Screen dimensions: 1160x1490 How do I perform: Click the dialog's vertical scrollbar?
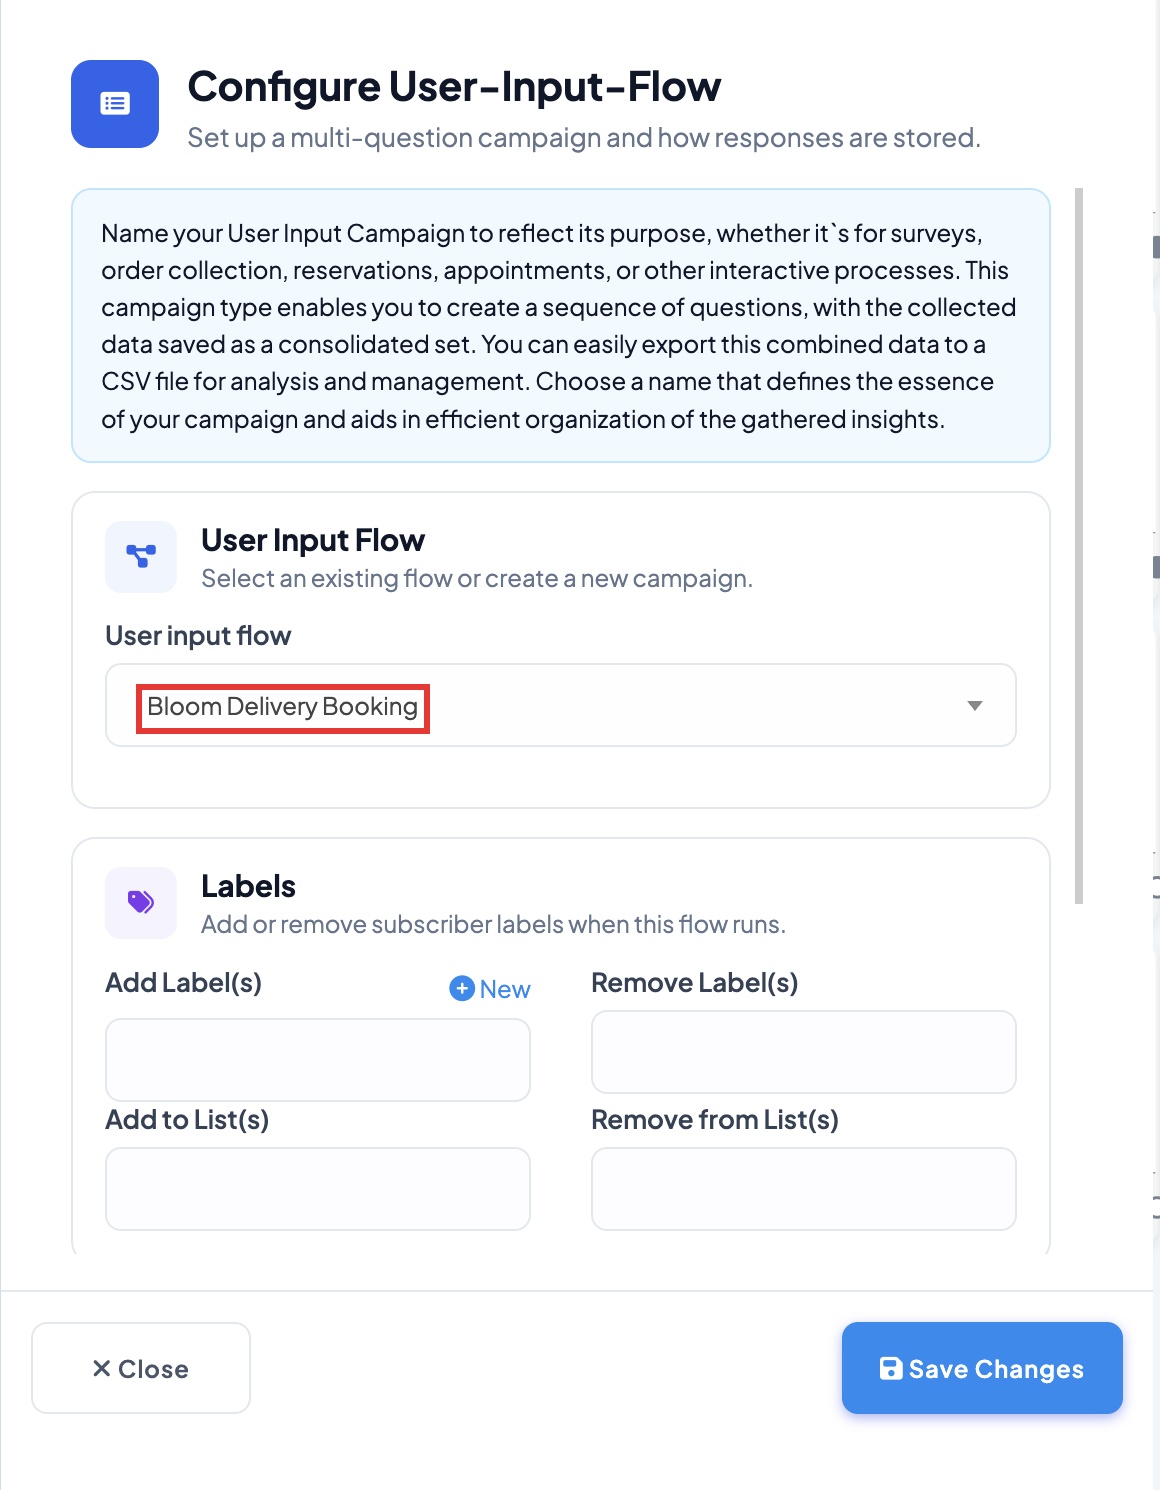coord(1079,546)
